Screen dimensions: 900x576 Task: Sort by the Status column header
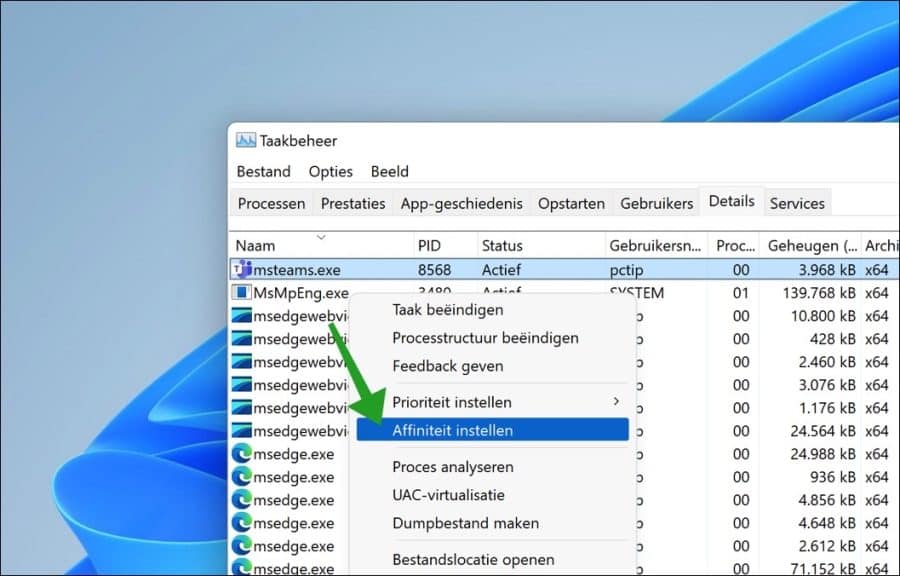point(541,245)
